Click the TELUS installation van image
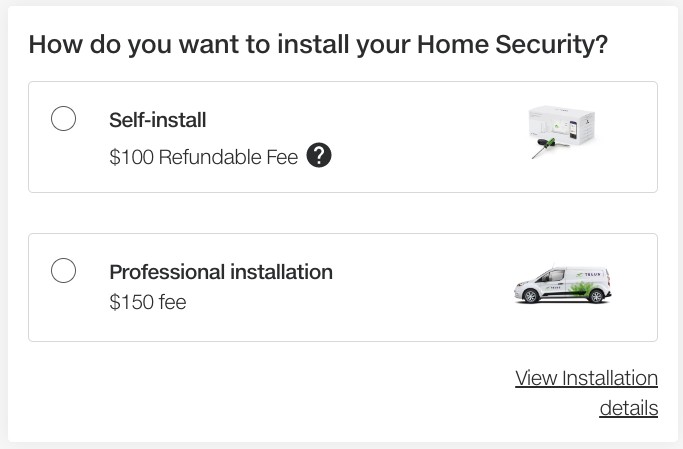The image size is (683, 449). coord(562,285)
